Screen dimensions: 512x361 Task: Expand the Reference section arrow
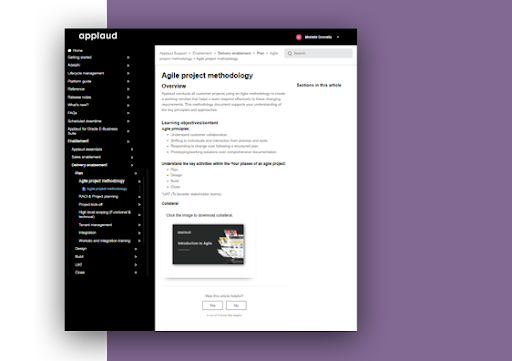pyautogui.click(x=128, y=89)
